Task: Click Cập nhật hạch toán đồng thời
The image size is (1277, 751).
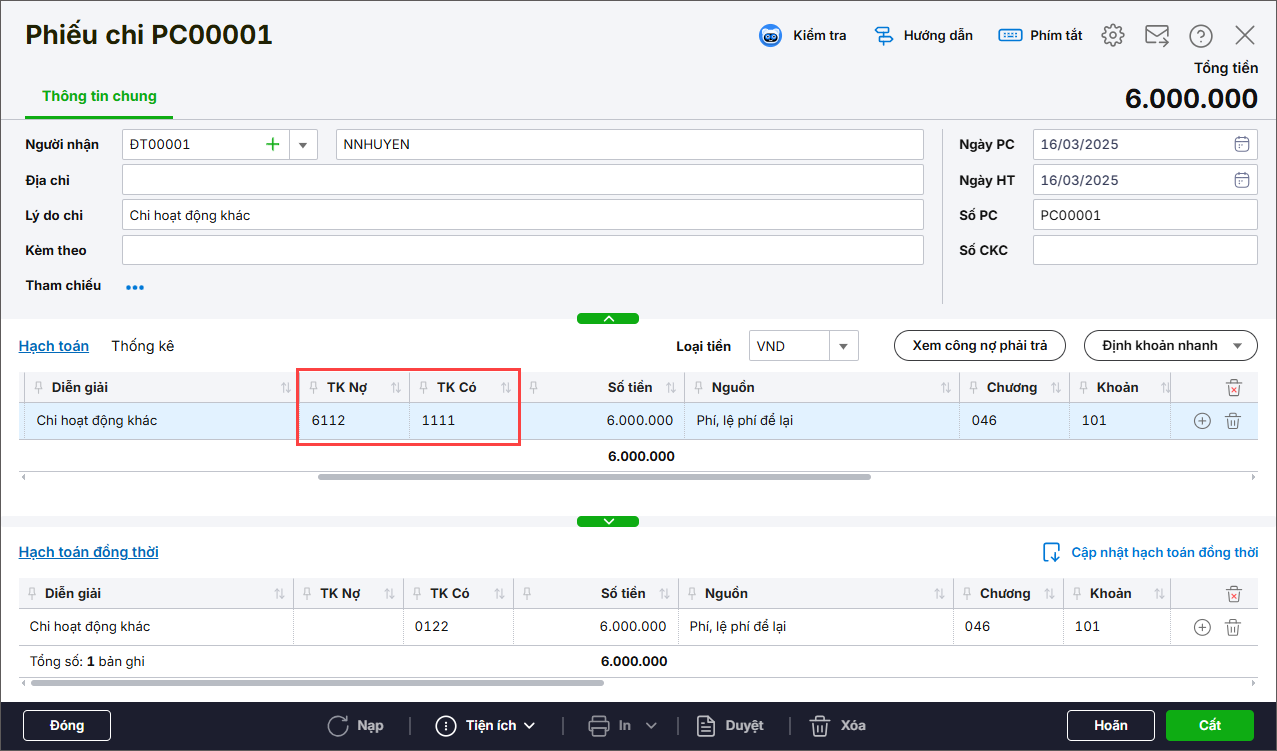Action: (x=1150, y=552)
